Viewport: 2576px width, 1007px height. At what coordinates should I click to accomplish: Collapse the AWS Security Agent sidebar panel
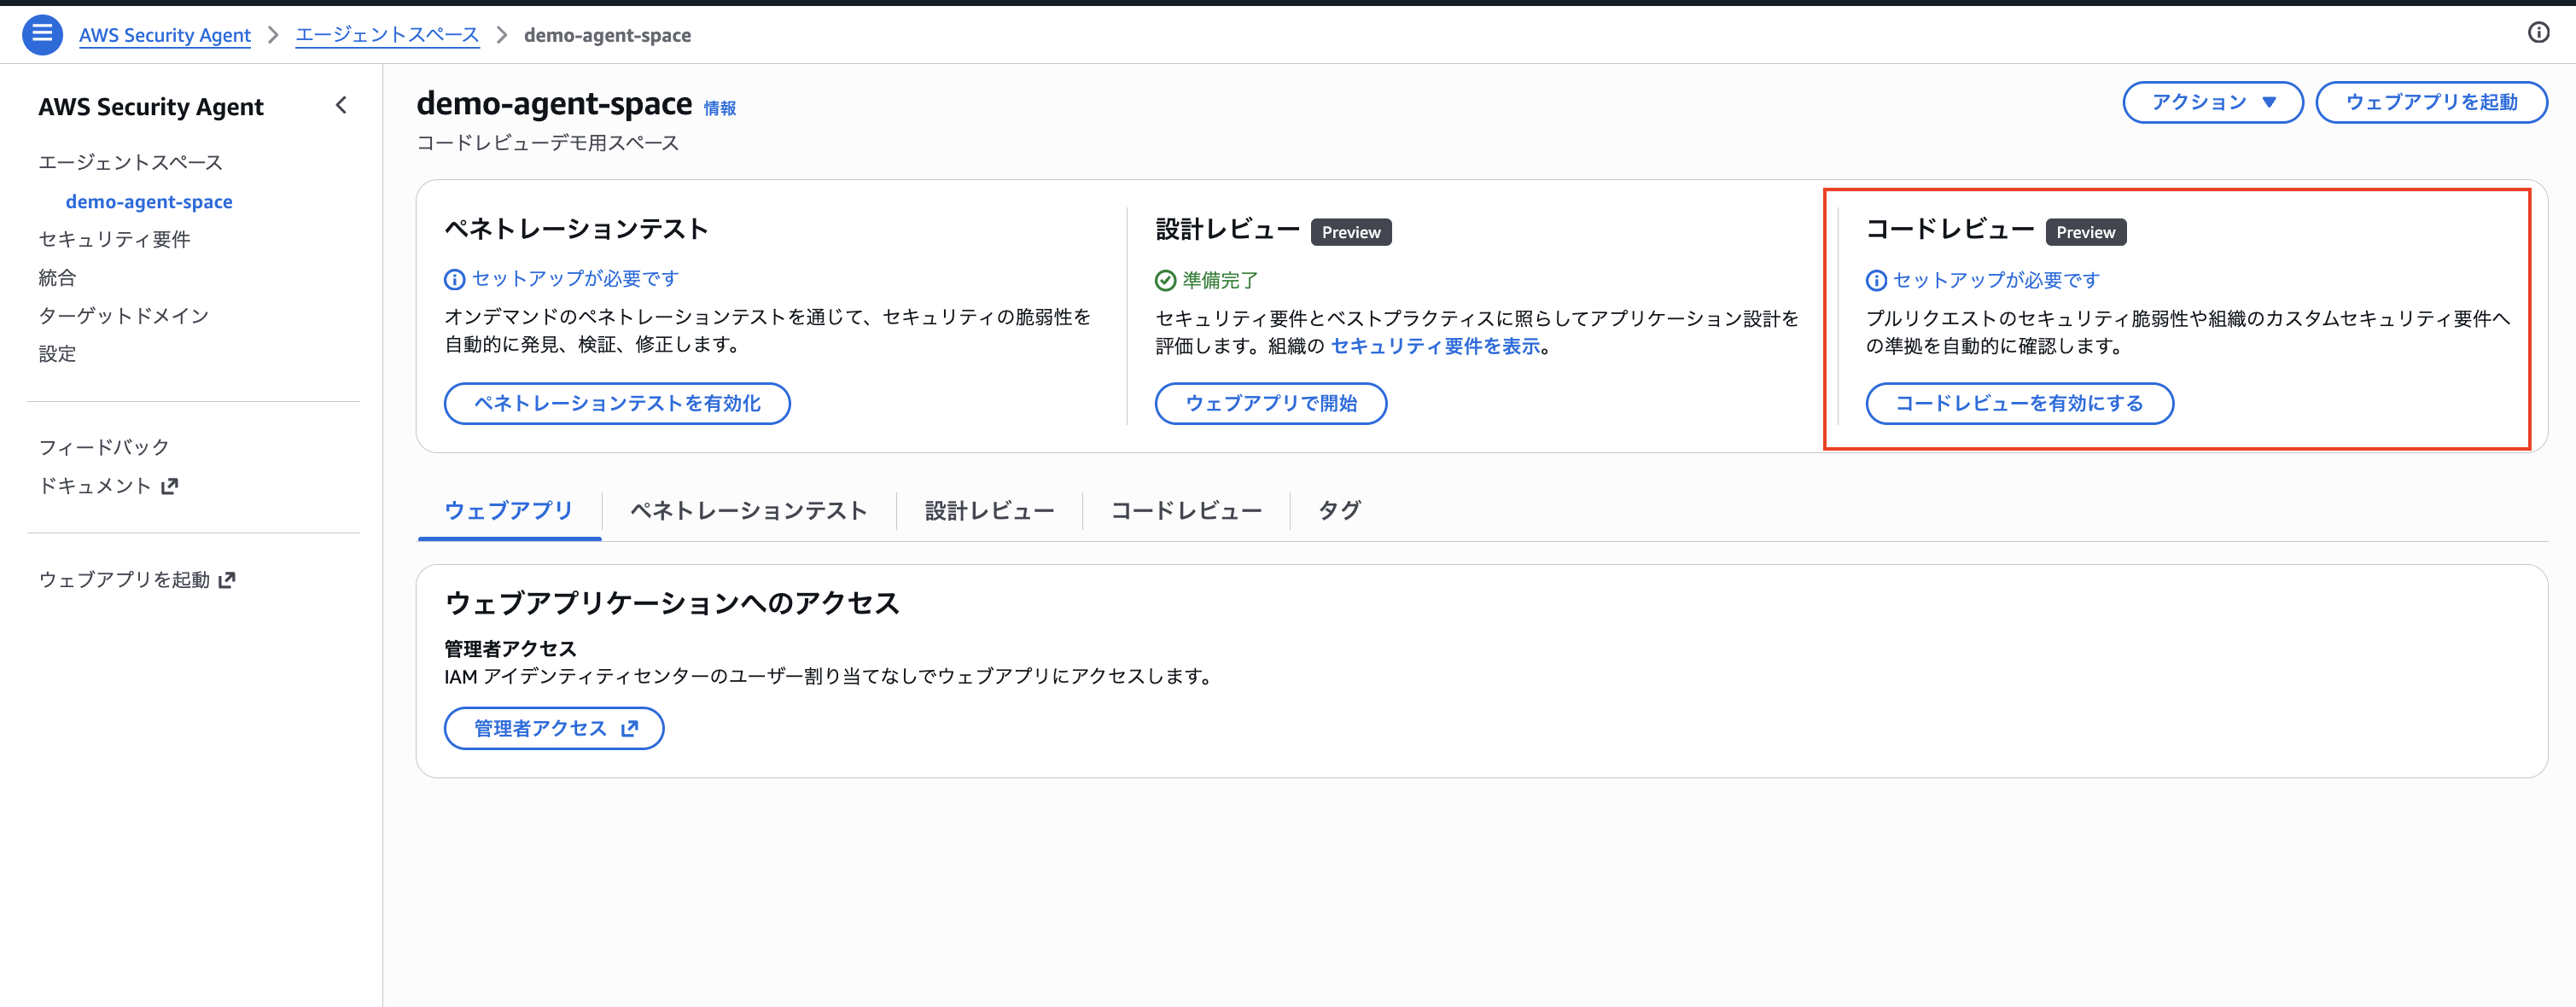(341, 105)
